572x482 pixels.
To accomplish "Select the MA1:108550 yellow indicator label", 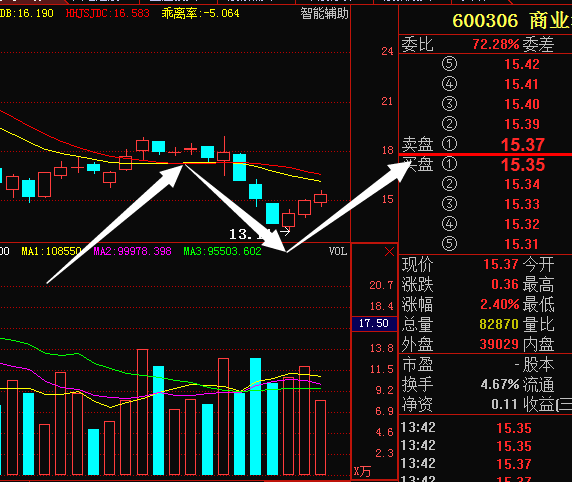I will [x=51, y=251].
